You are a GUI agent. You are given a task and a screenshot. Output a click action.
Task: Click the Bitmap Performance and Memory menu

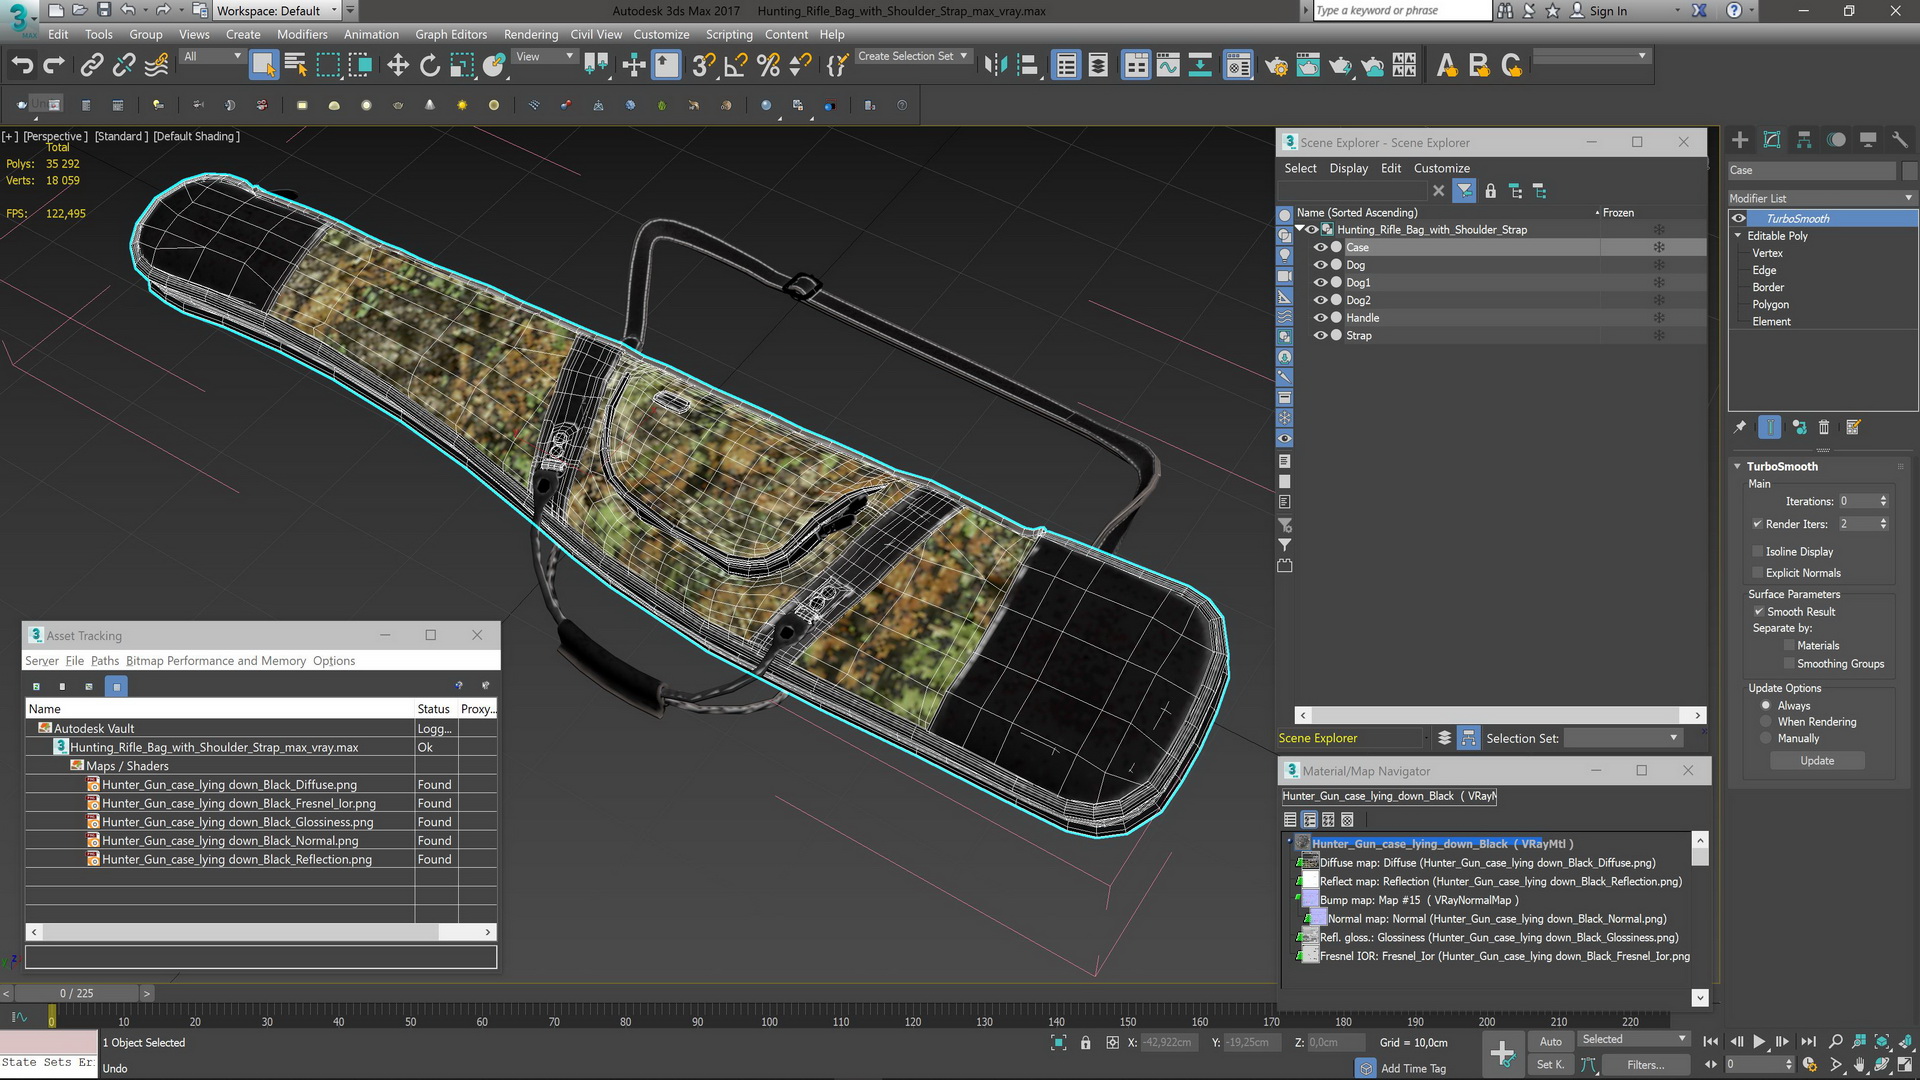click(214, 661)
